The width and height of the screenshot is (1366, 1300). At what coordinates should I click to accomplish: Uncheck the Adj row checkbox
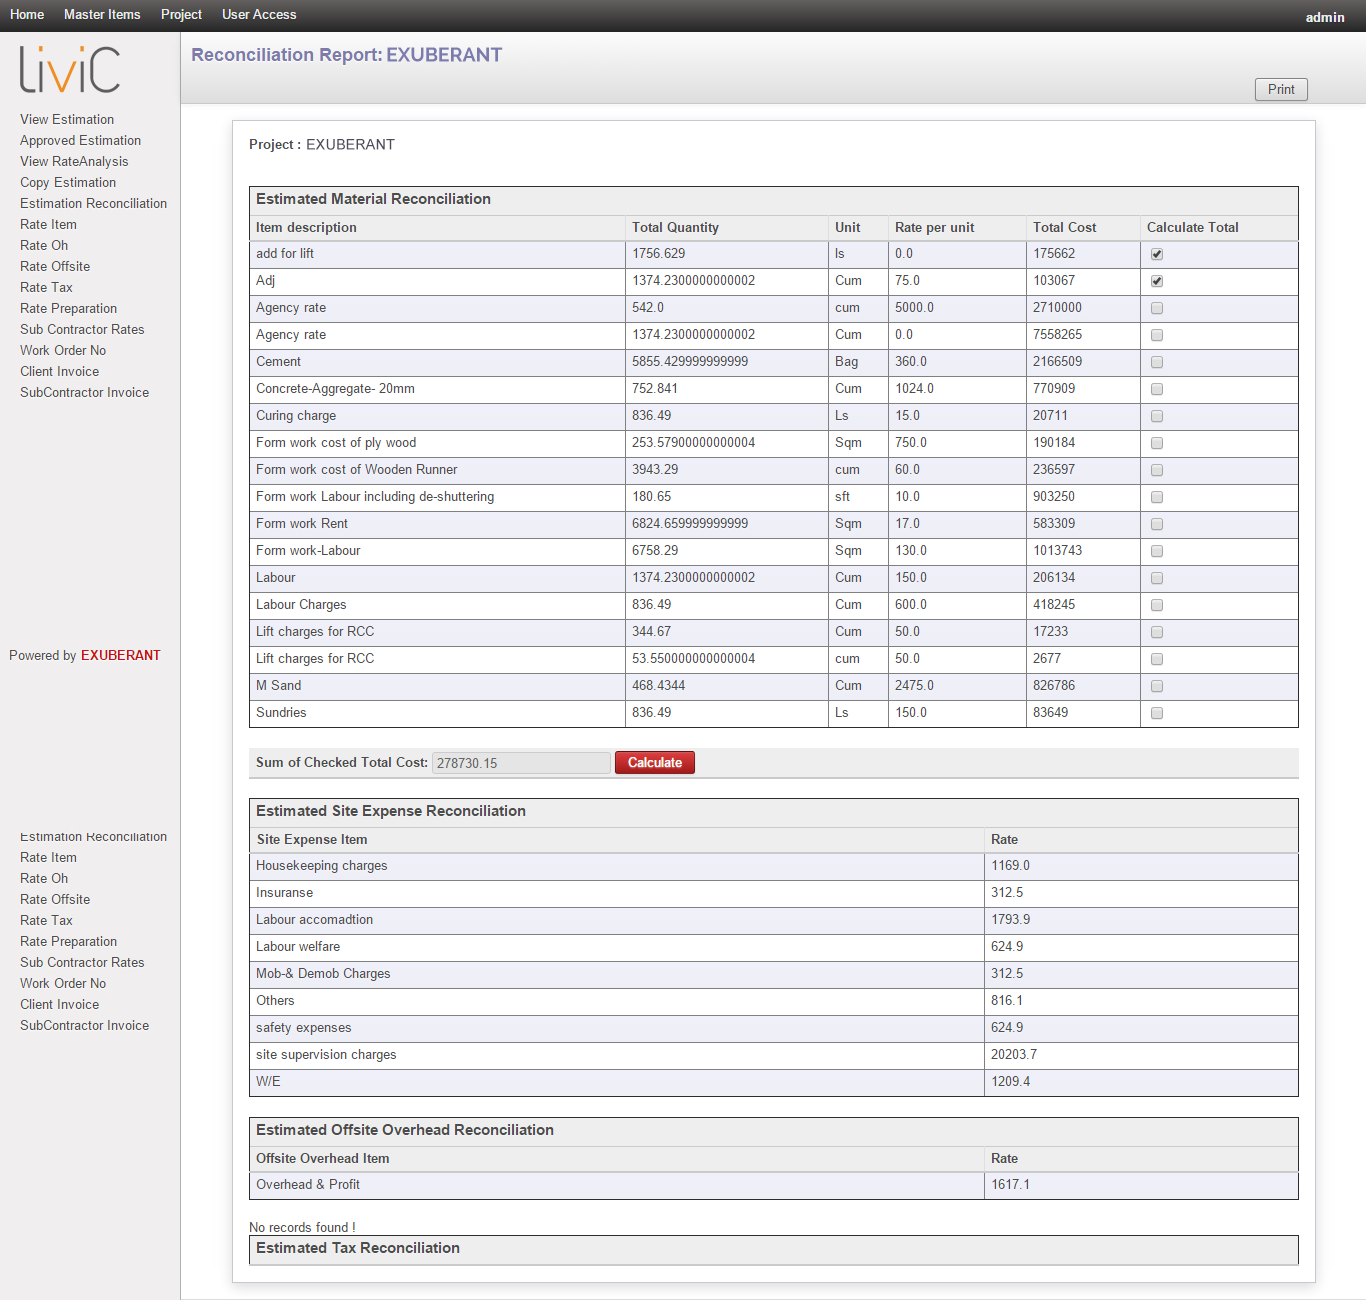point(1157,281)
